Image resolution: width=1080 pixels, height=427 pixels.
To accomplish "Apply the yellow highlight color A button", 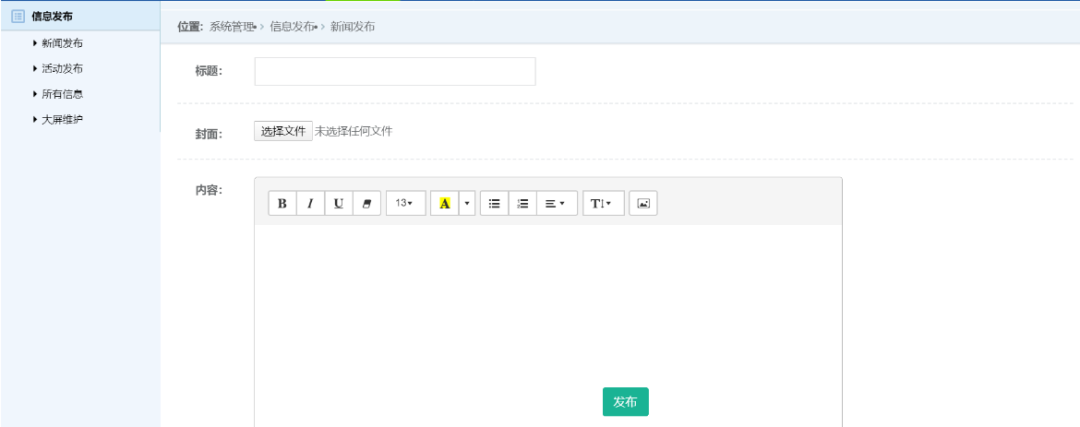I will point(444,204).
